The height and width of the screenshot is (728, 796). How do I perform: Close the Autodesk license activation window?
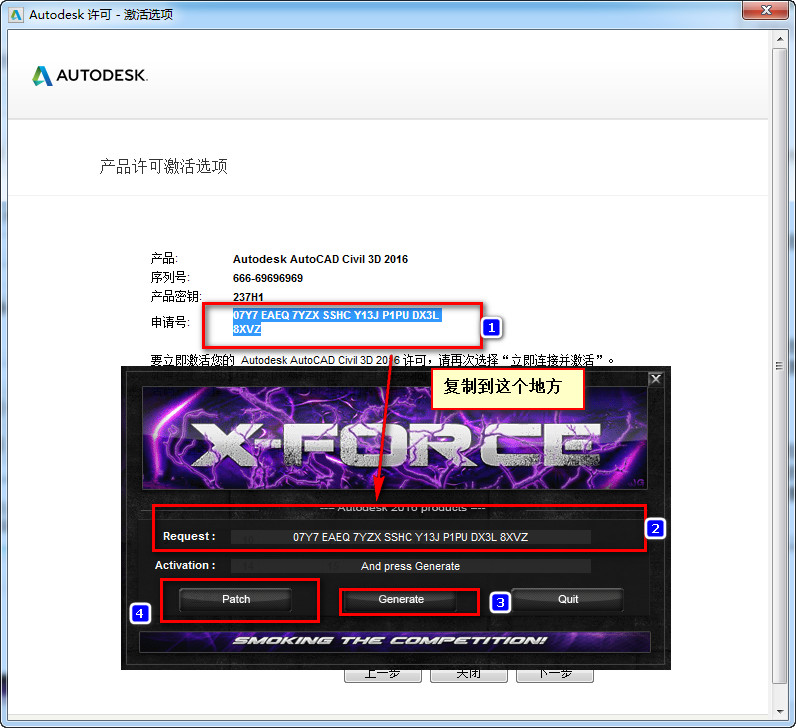766,10
